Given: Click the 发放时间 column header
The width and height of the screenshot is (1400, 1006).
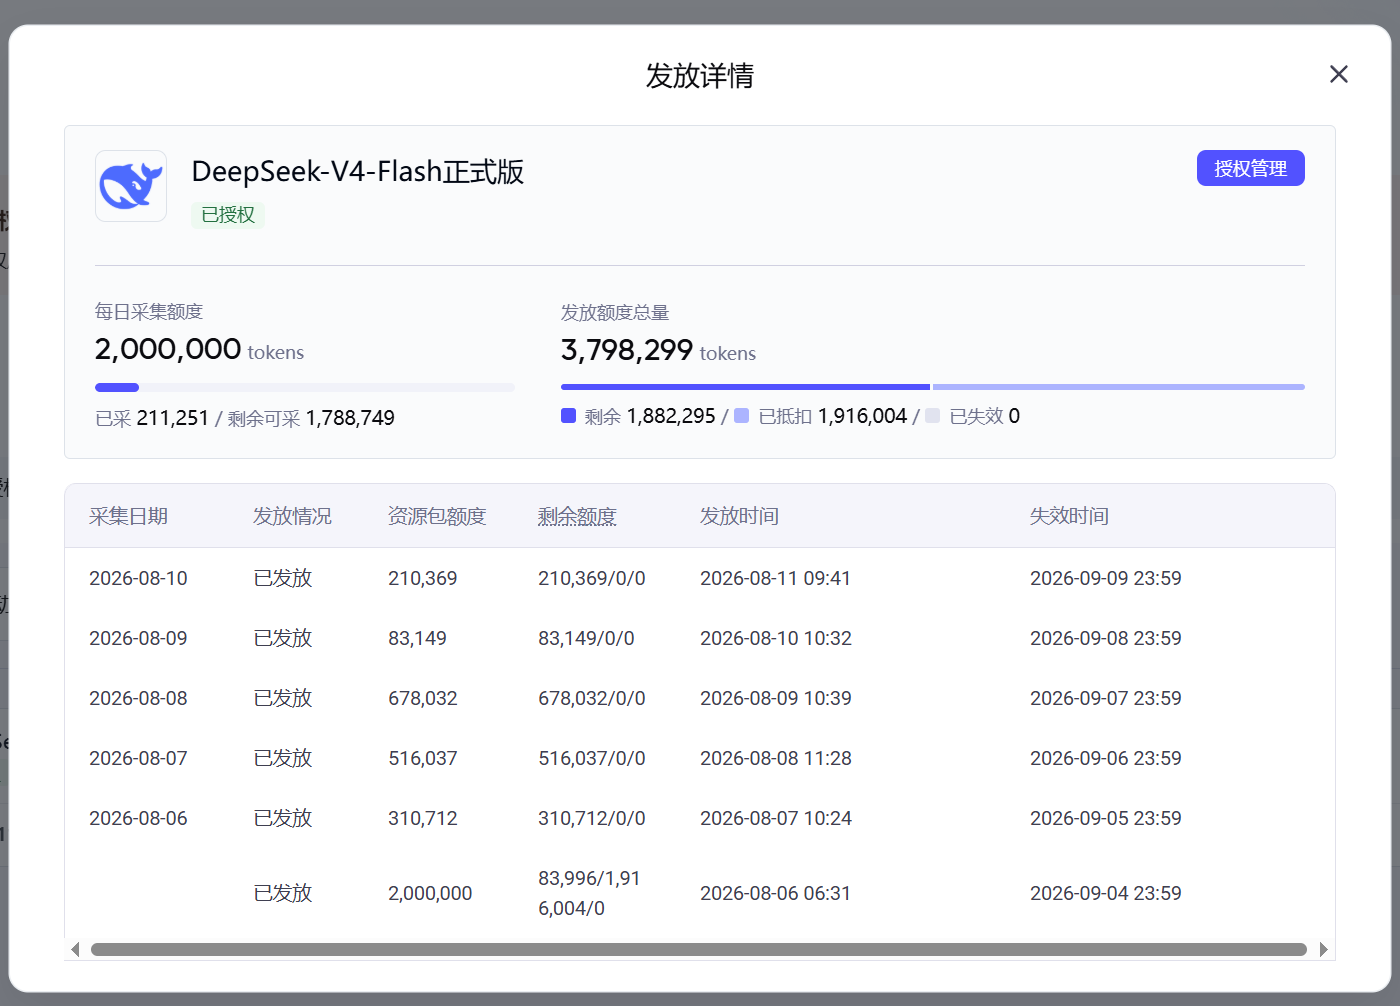Looking at the screenshot, I should tap(739, 516).
